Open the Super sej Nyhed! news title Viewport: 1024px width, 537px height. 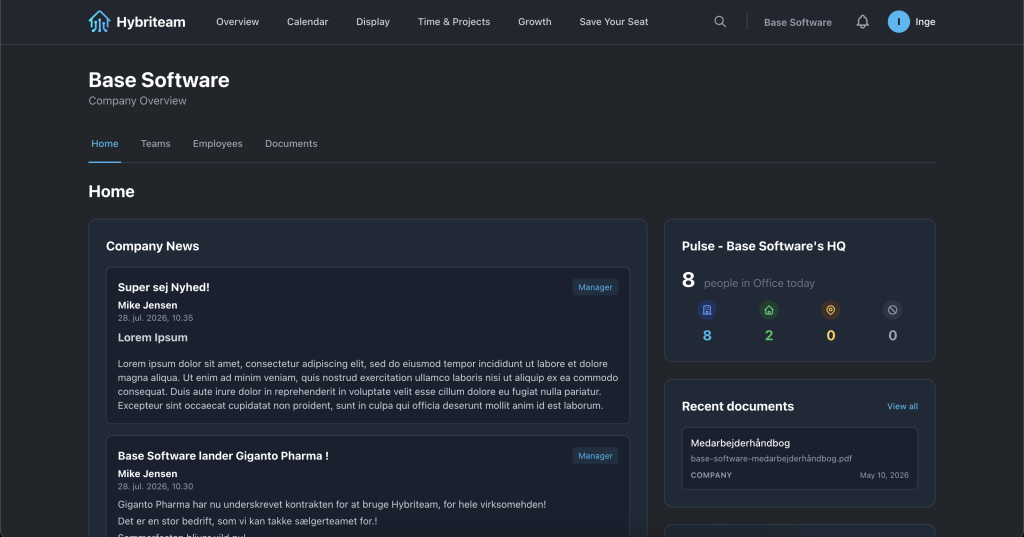click(163, 287)
